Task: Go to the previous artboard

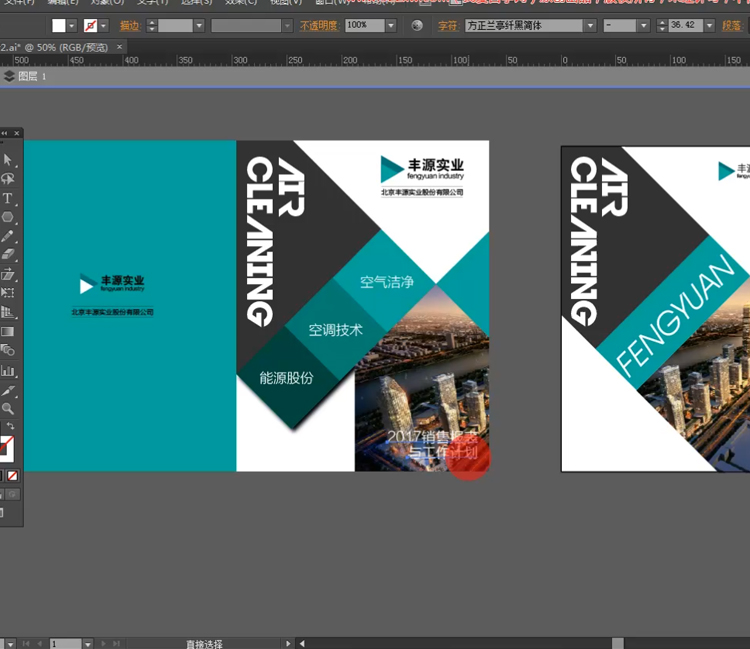Action: tap(39, 644)
